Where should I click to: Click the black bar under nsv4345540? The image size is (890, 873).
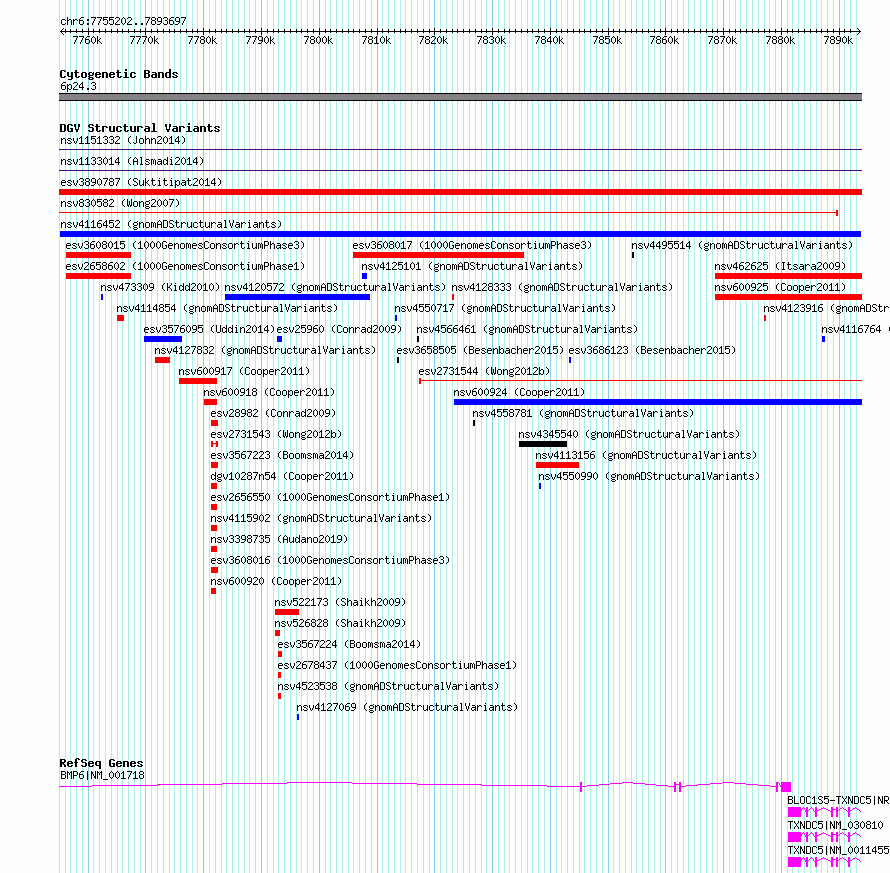point(543,444)
